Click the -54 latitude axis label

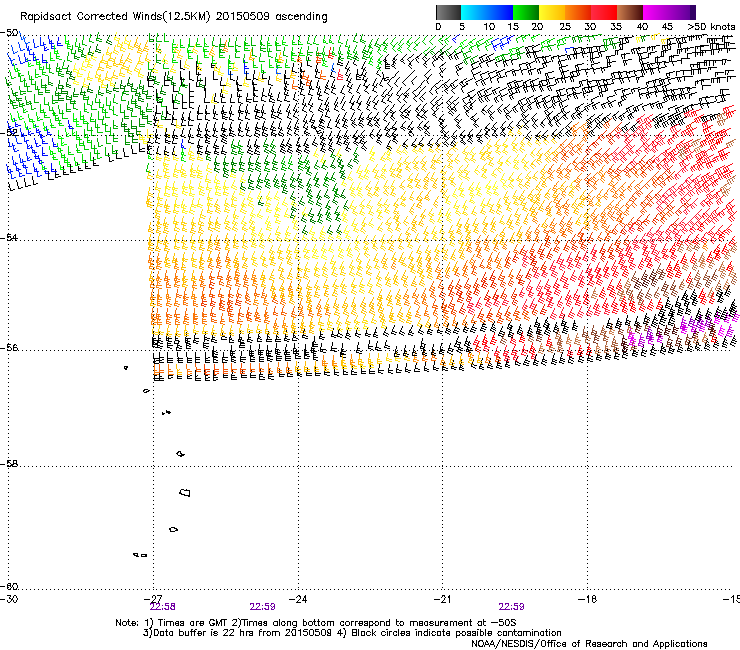pyautogui.click(x=9, y=237)
